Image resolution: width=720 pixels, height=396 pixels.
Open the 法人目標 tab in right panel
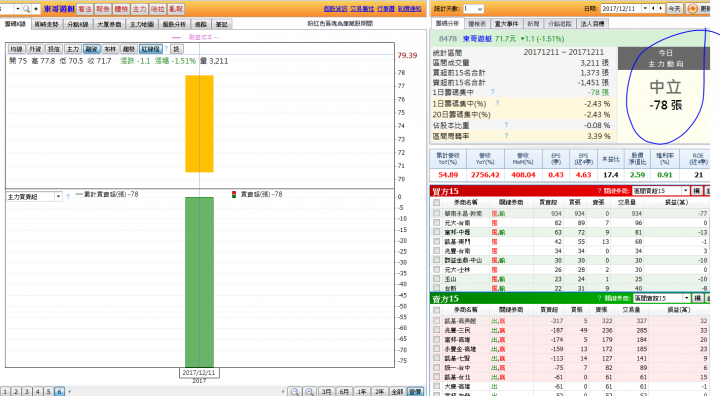[592, 23]
